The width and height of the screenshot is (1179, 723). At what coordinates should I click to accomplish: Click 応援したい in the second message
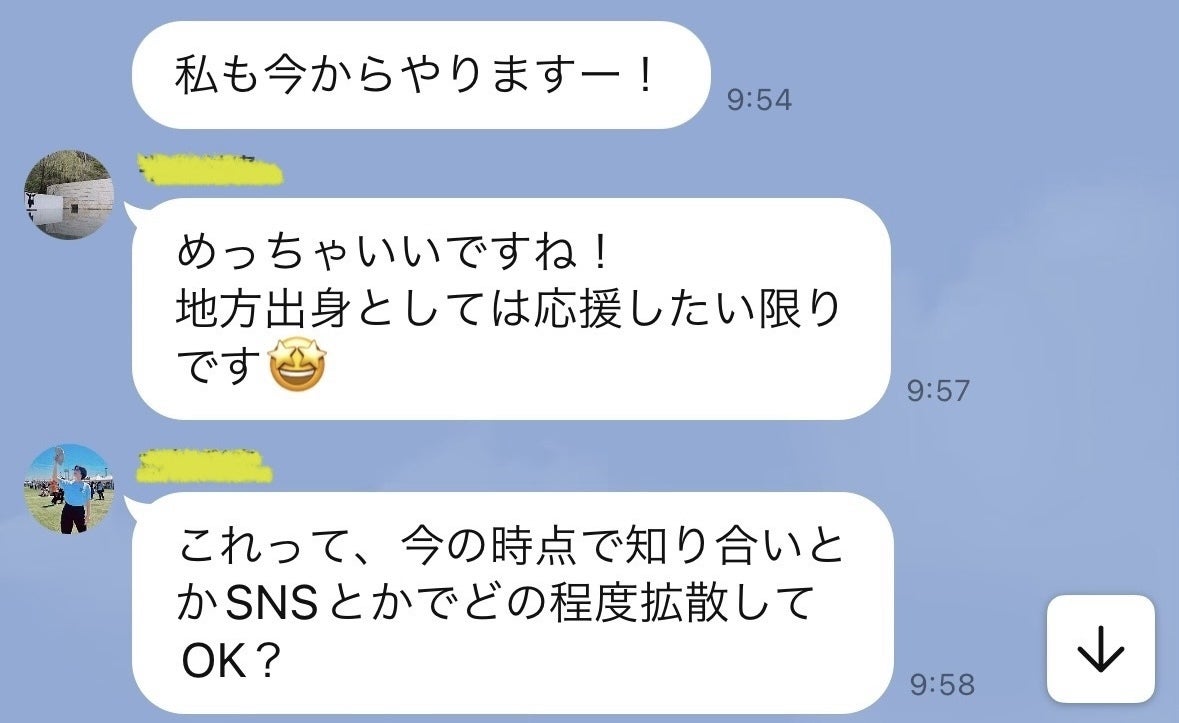click(x=642, y=309)
